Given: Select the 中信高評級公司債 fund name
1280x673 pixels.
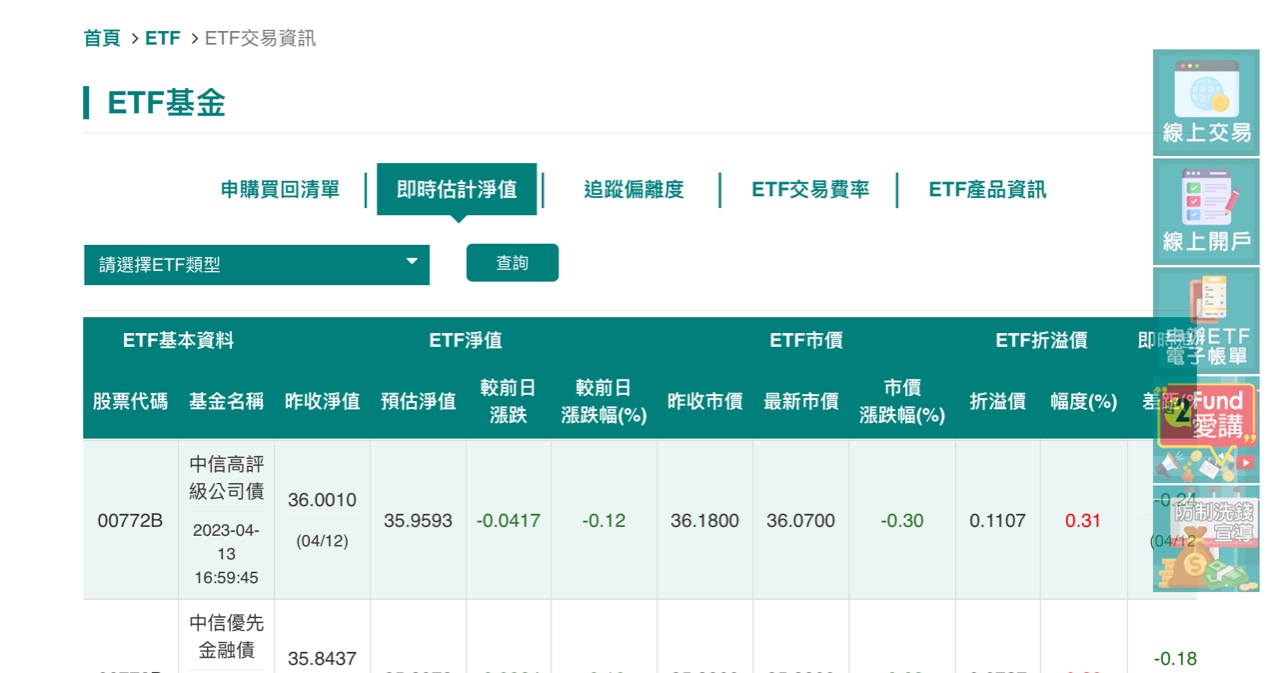Looking at the screenshot, I should [225, 478].
